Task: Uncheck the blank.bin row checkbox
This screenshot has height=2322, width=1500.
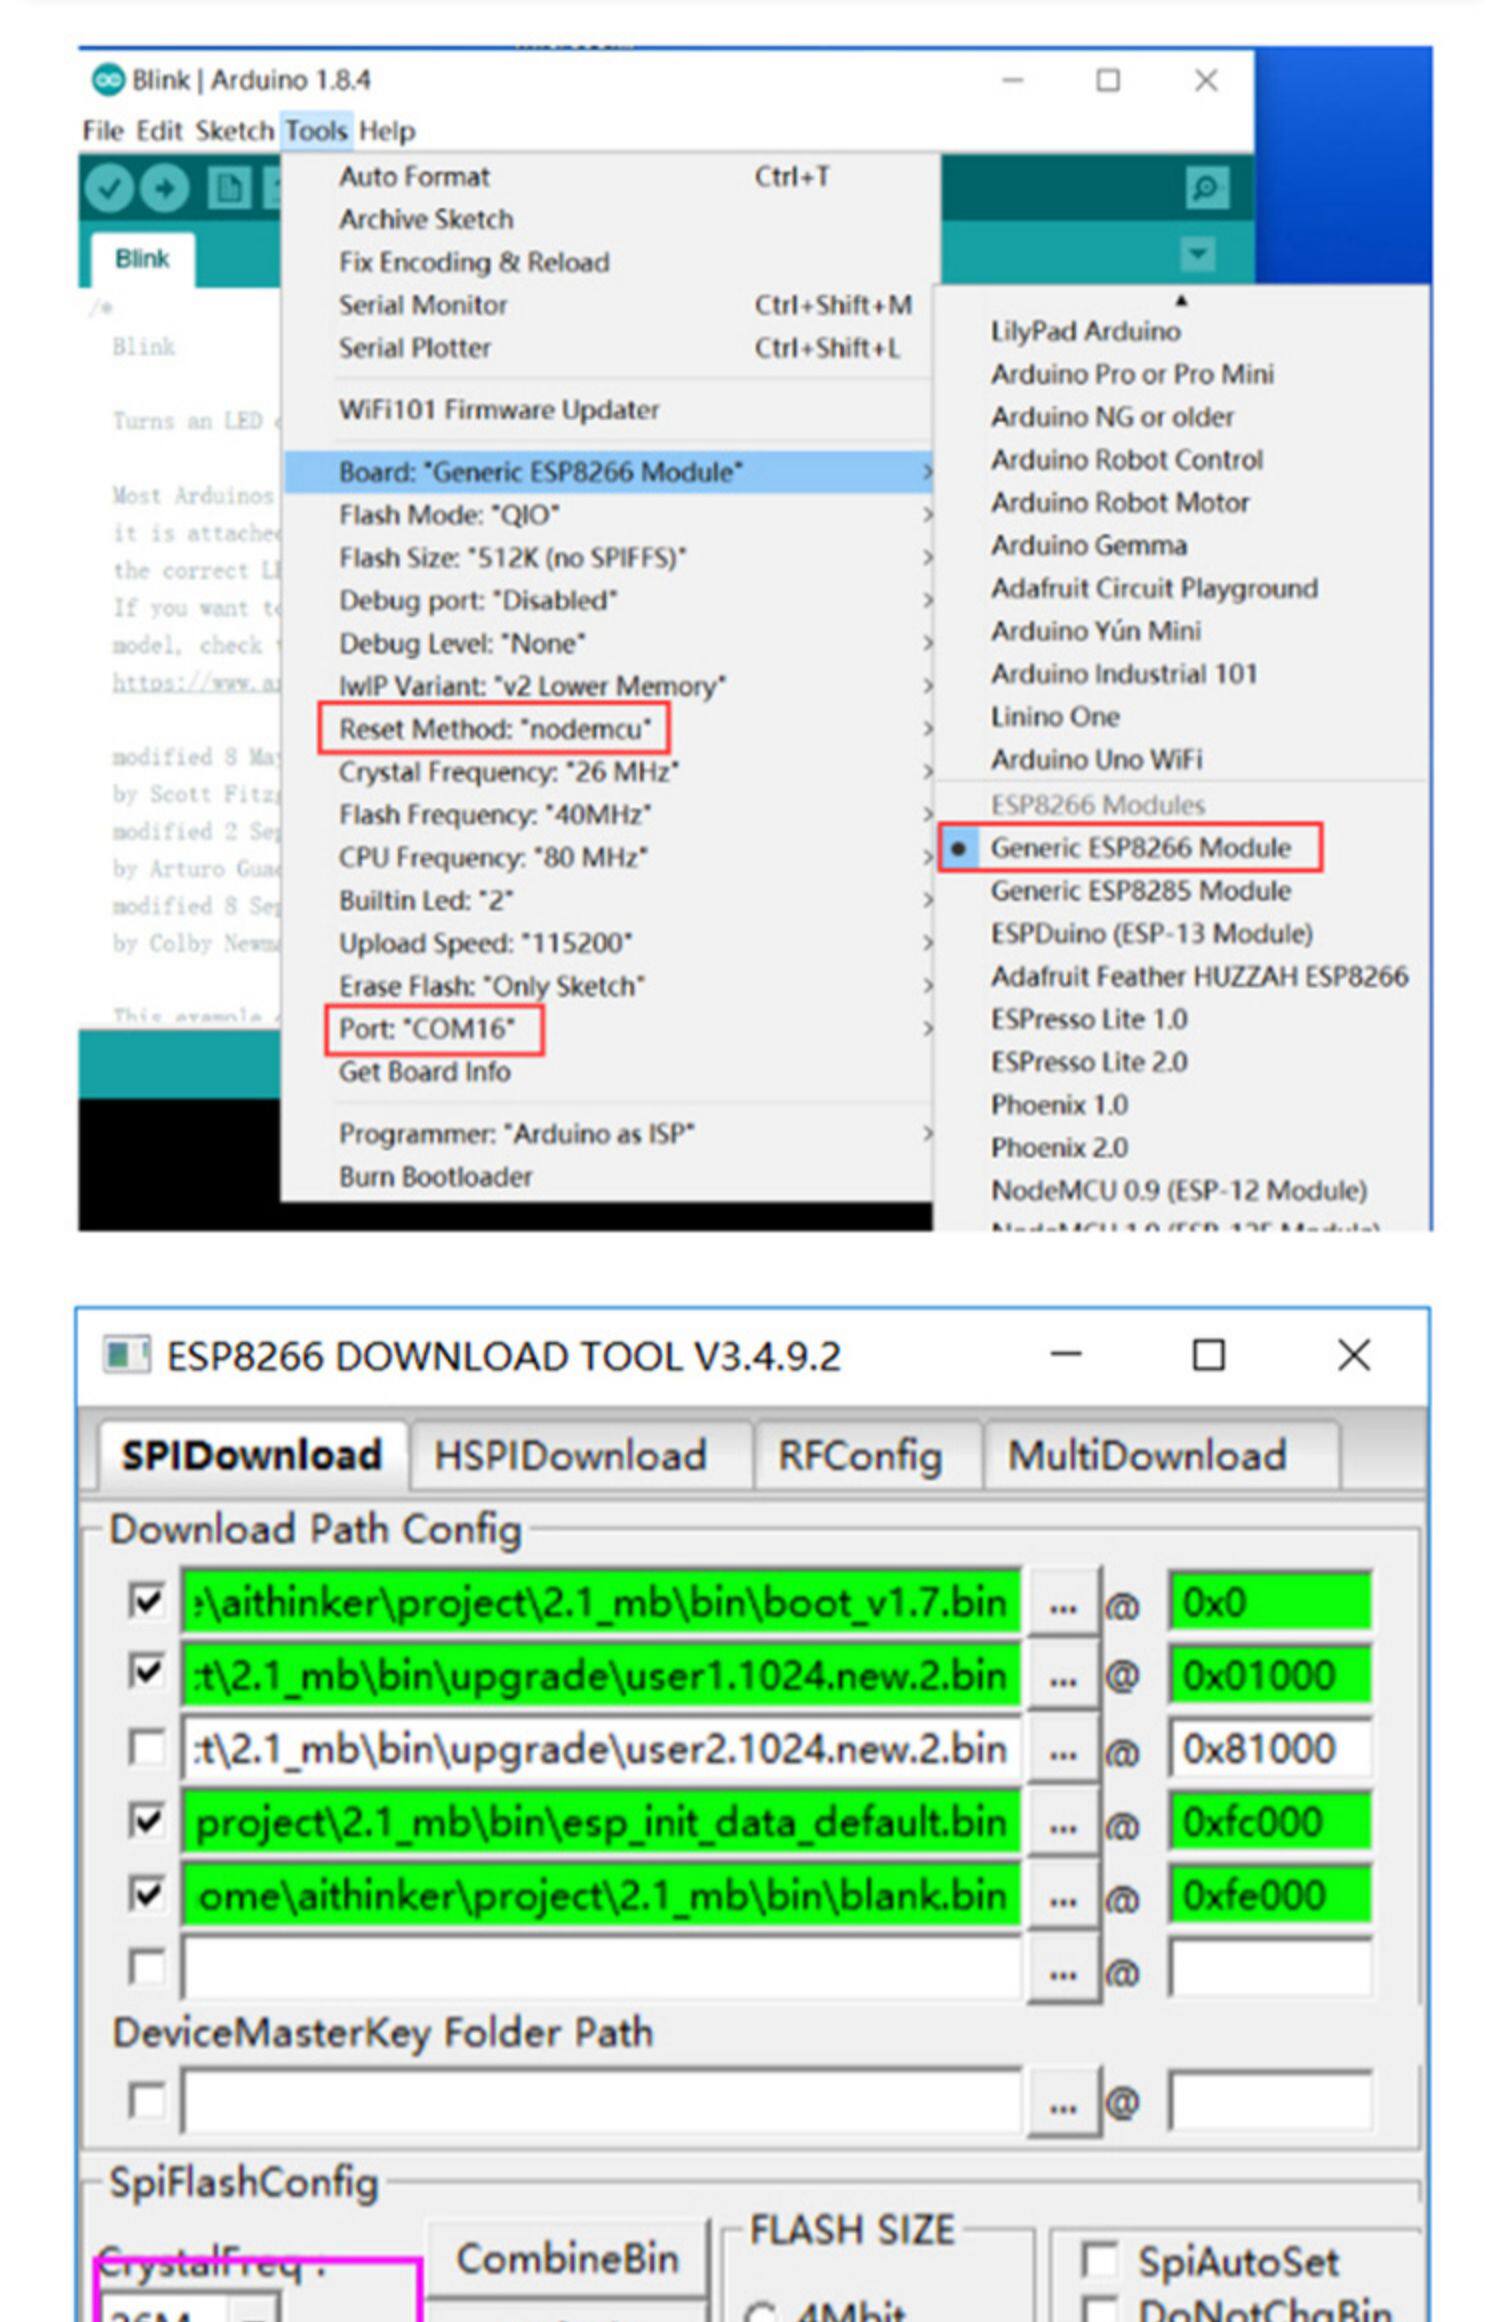Action: (147, 1894)
